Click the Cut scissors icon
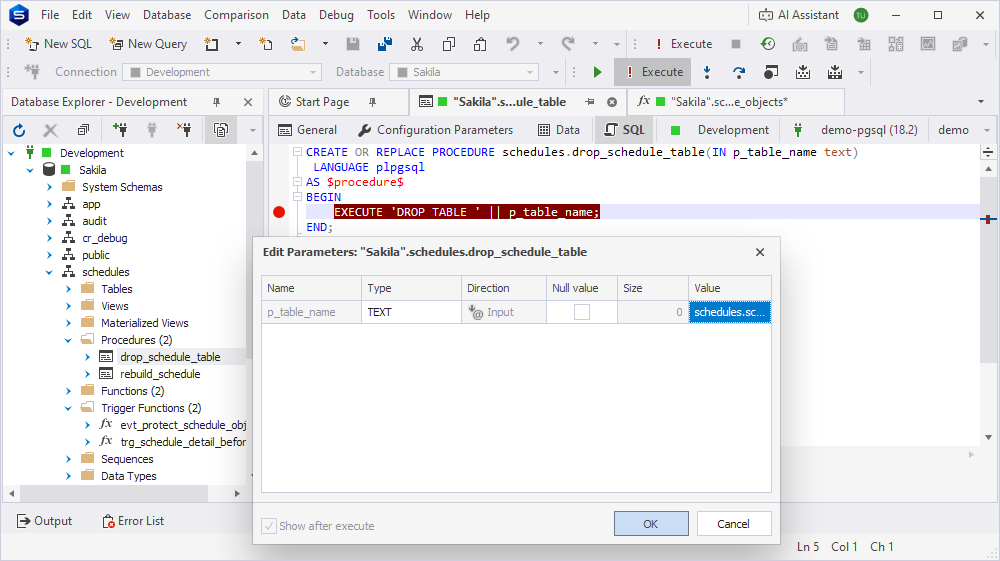Image resolution: width=1000 pixels, height=561 pixels. pos(416,44)
